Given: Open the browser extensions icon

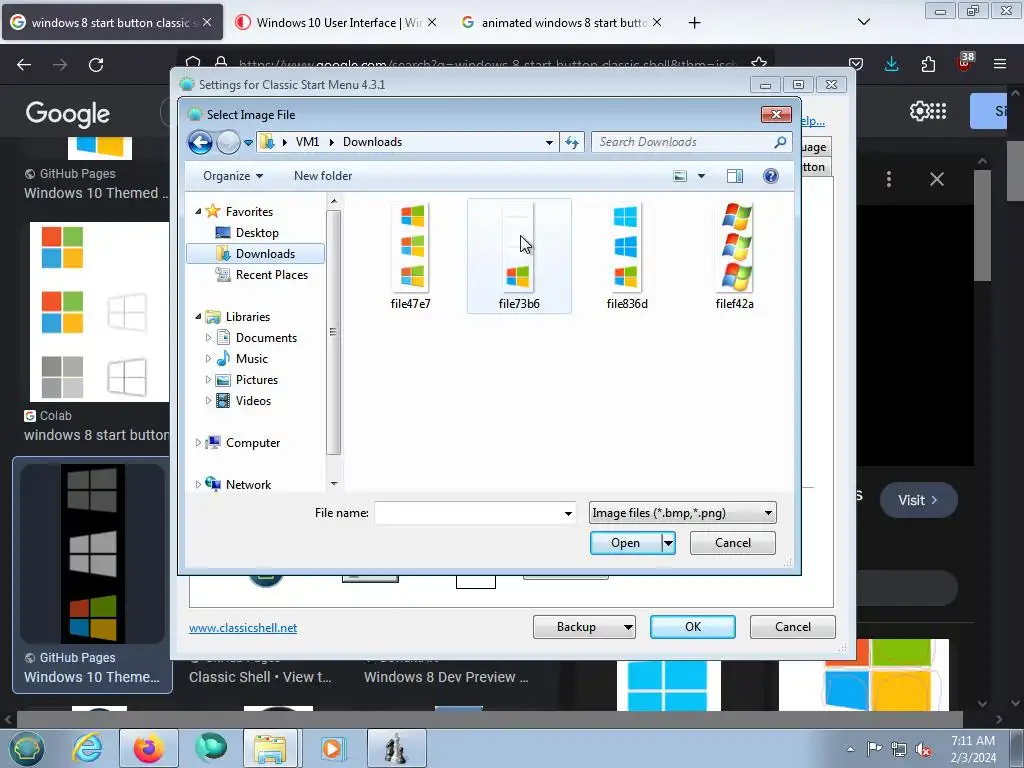Looking at the screenshot, I should [928, 64].
